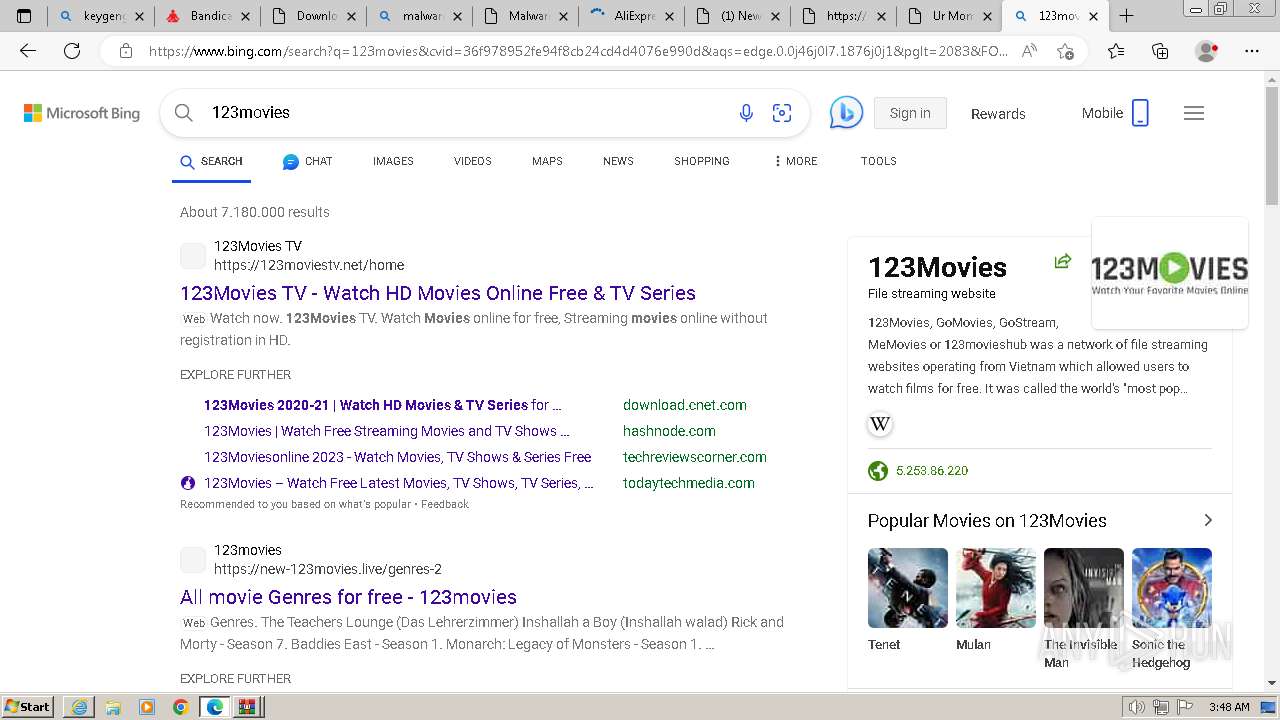Switch to the NEWS tab
The width and height of the screenshot is (1280, 720).
pyautogui.click(x=618, y=161)
